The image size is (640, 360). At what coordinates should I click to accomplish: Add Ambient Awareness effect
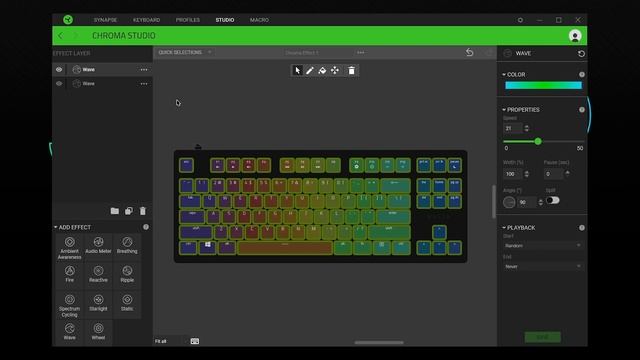click(x=69, y=247)
